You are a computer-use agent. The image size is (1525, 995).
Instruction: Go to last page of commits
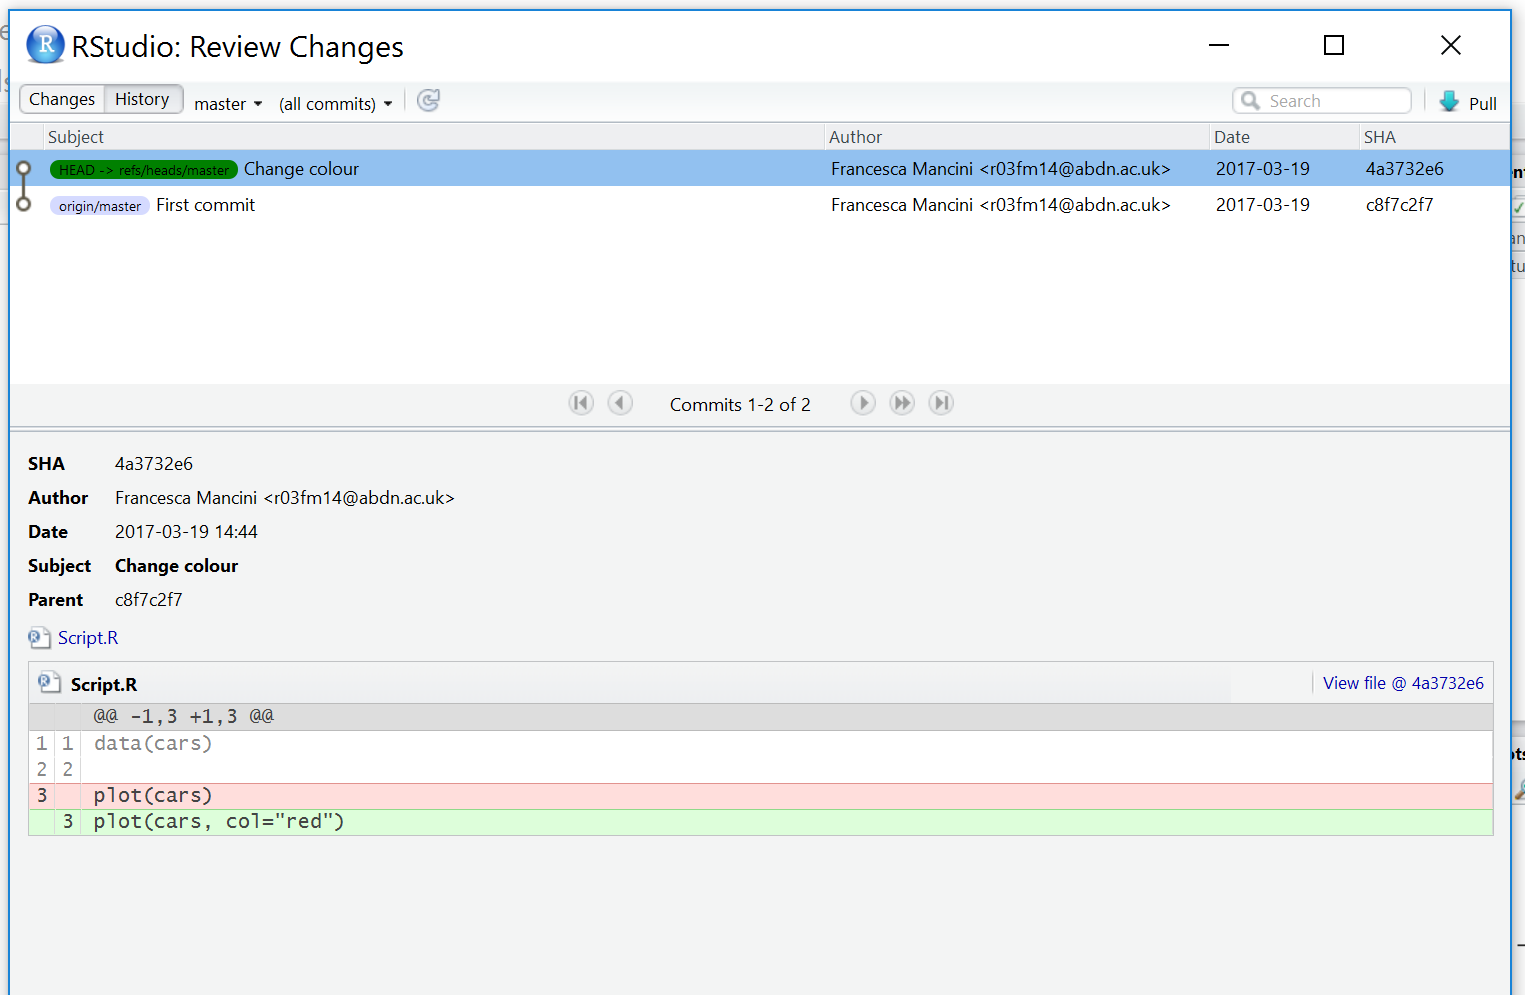coord(941,403)
